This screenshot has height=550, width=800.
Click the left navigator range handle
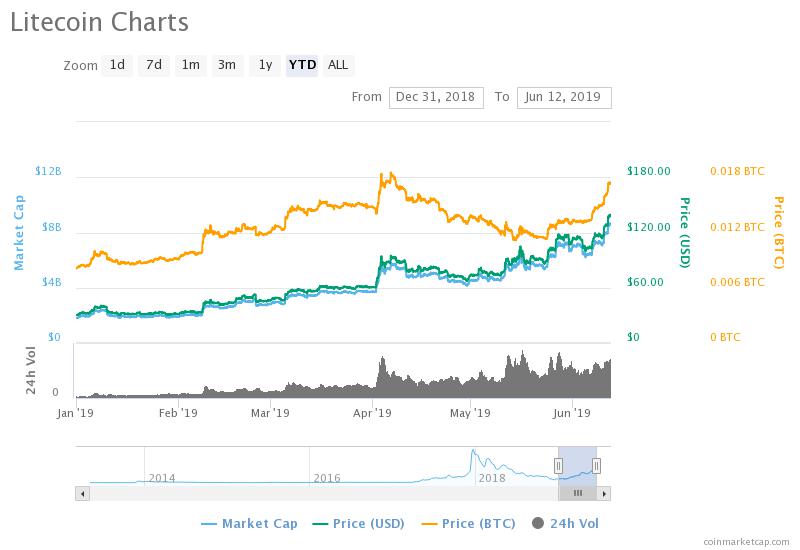pyautogui.click(x=559, y=466)
